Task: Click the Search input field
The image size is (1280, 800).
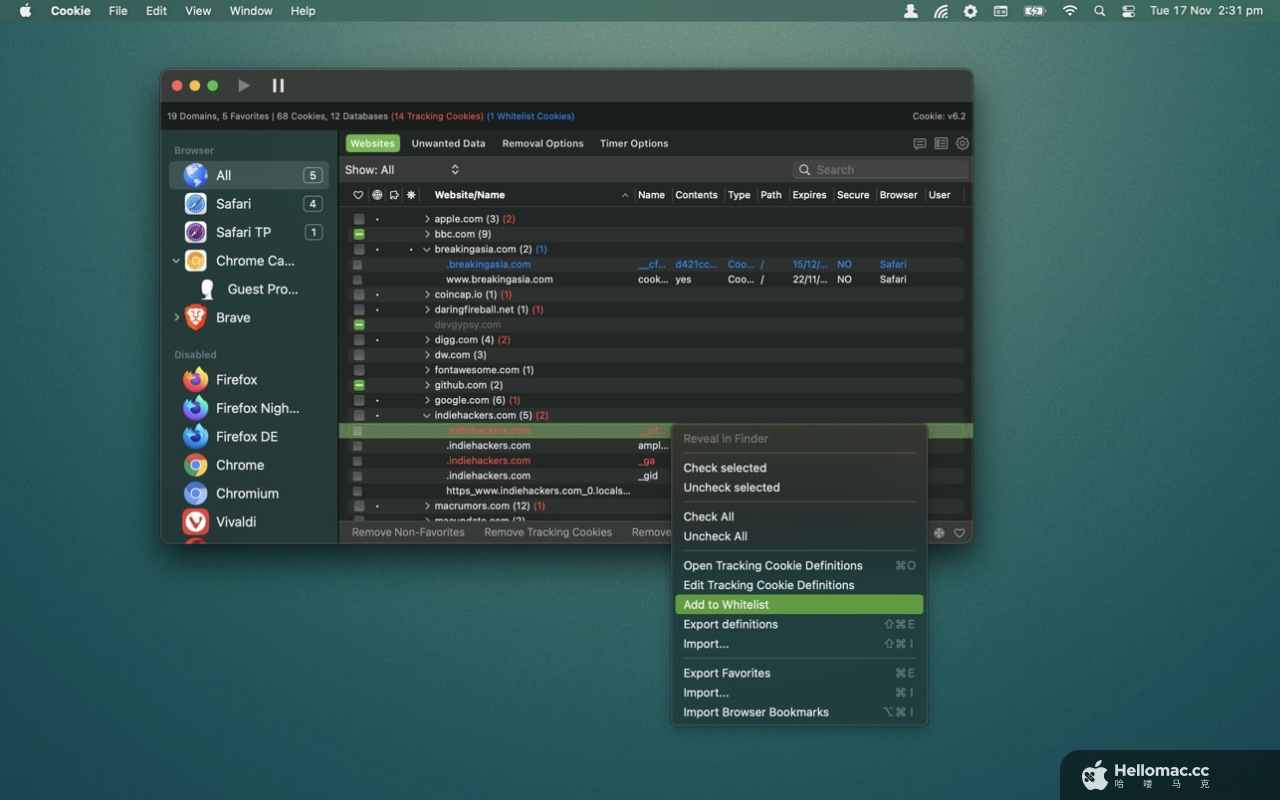Action: (x=881, y=170)
